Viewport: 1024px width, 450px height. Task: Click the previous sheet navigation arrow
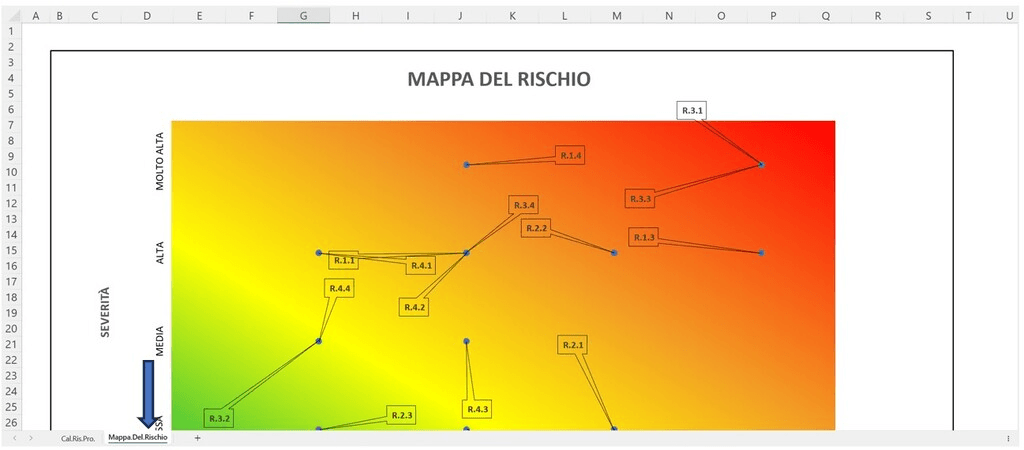(x=14, y=438)
